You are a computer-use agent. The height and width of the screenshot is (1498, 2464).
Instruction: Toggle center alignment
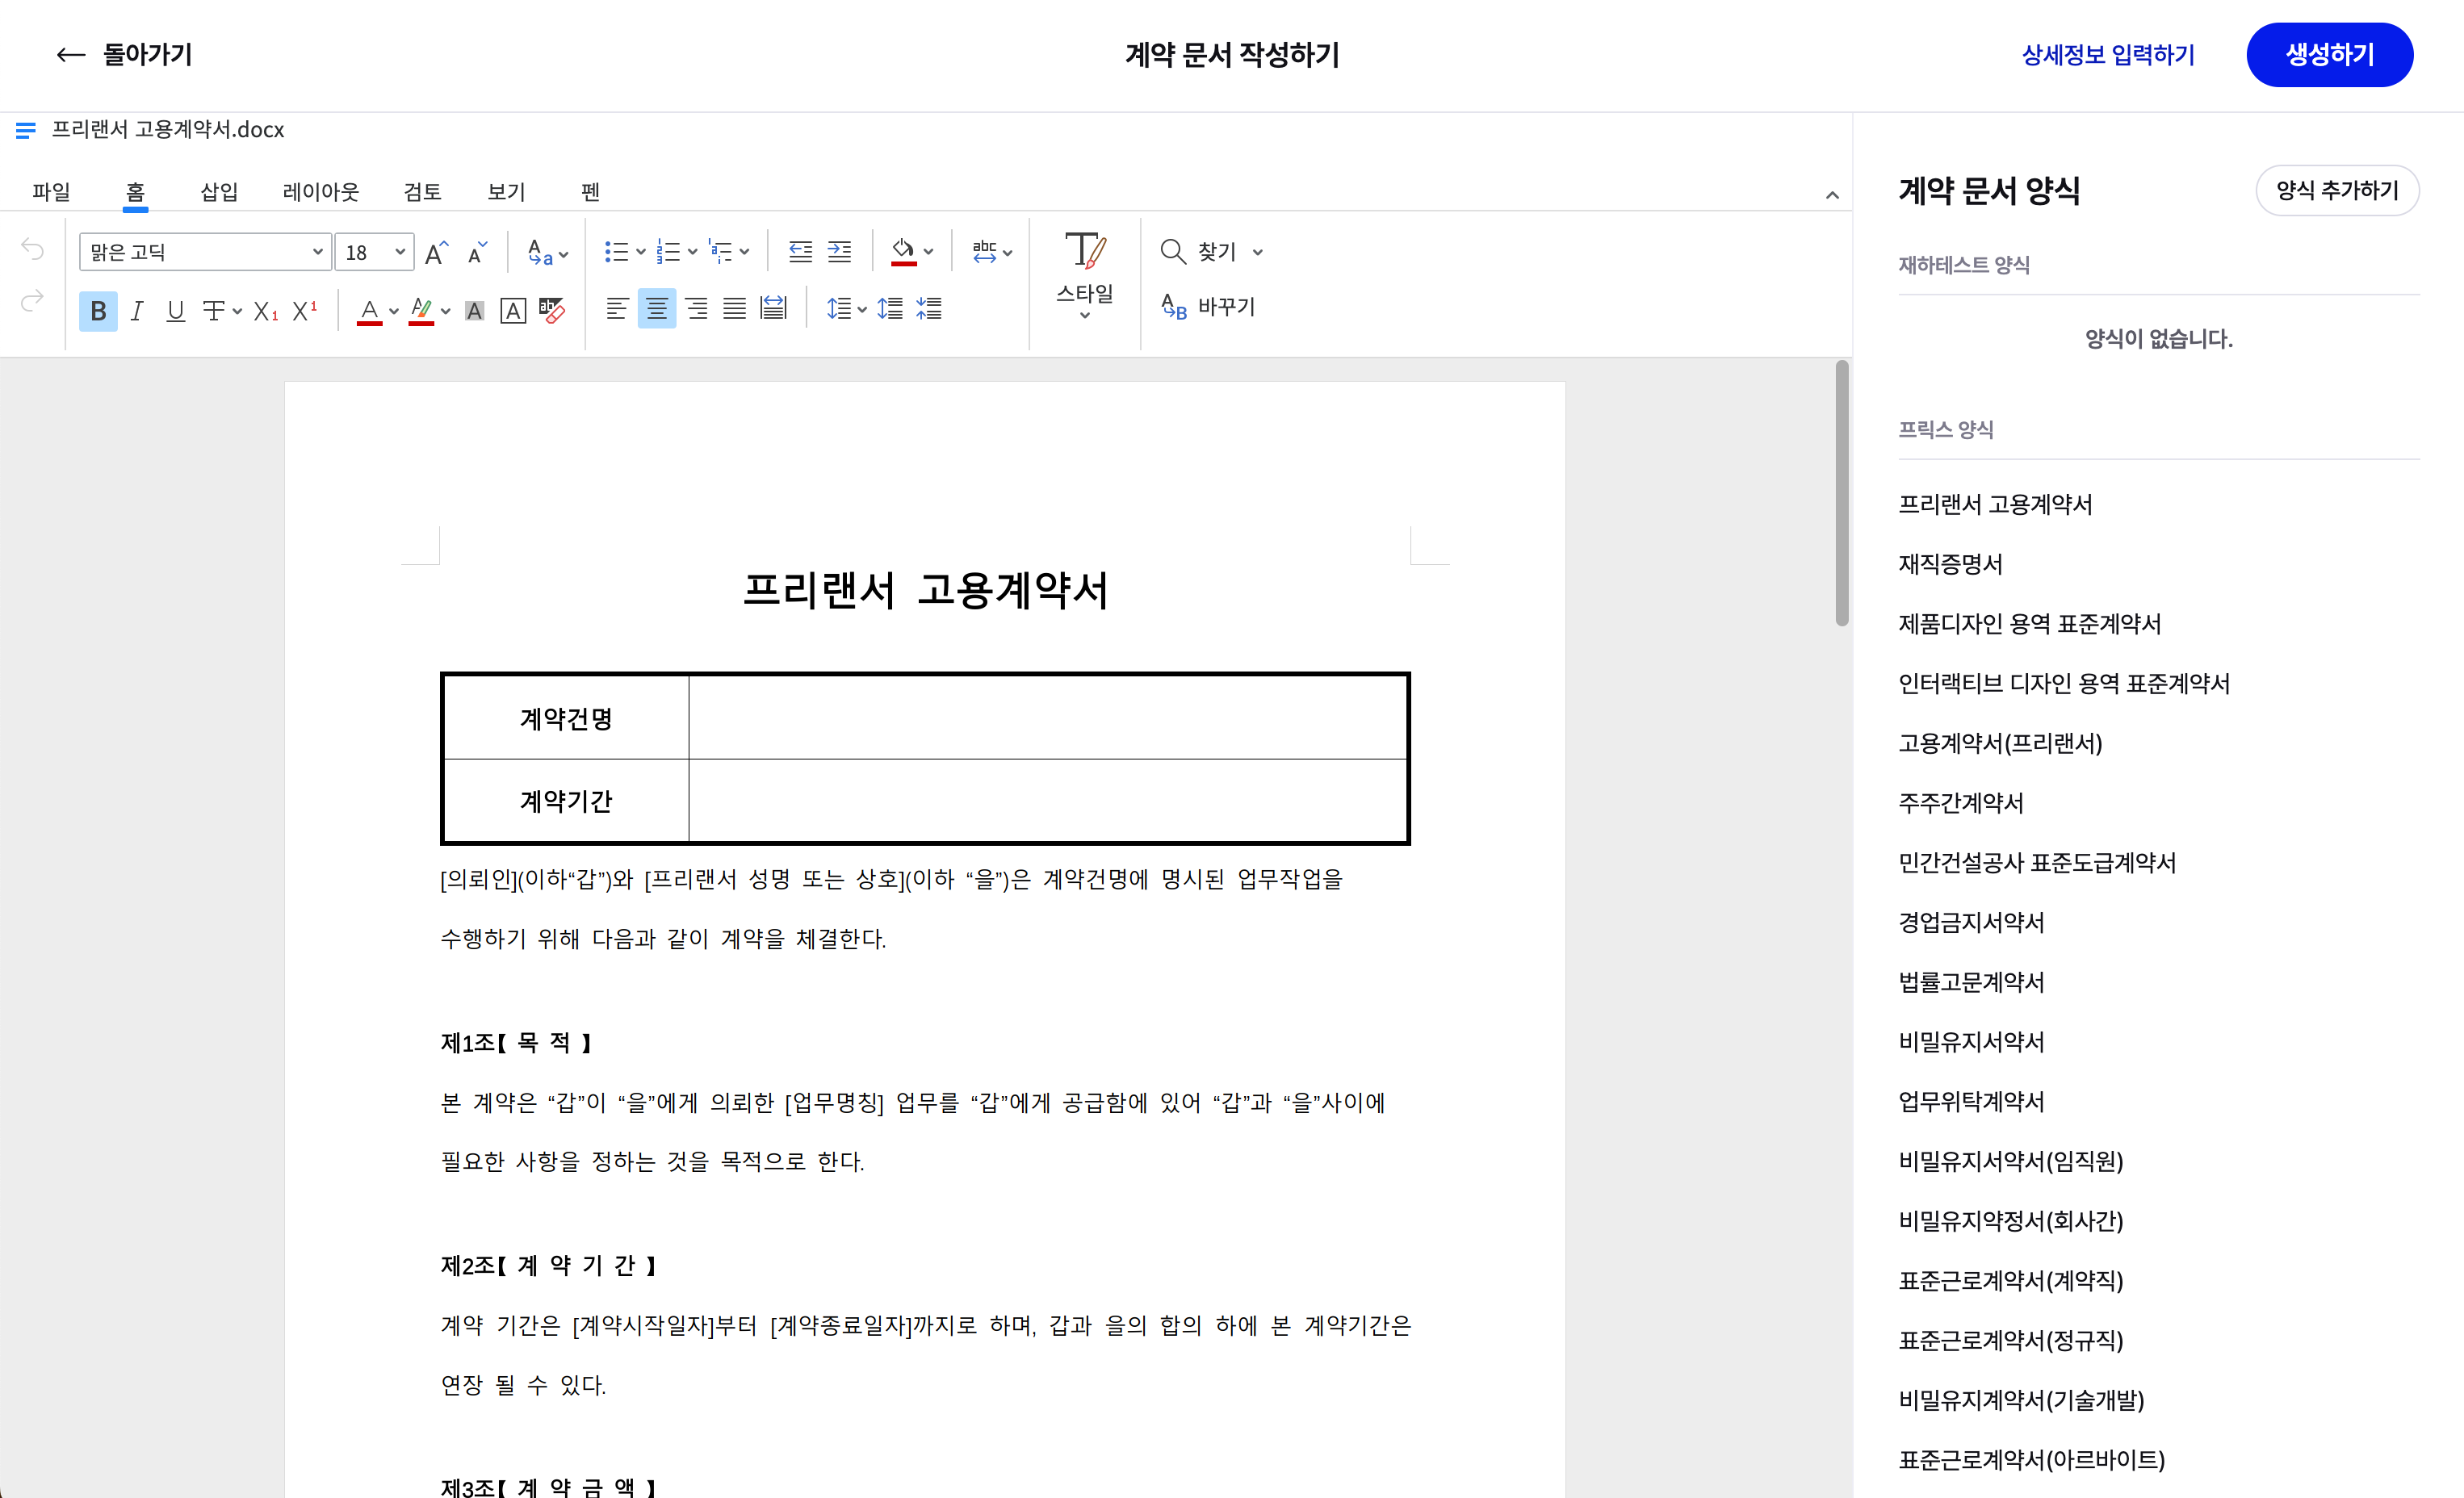pos(656,308)
